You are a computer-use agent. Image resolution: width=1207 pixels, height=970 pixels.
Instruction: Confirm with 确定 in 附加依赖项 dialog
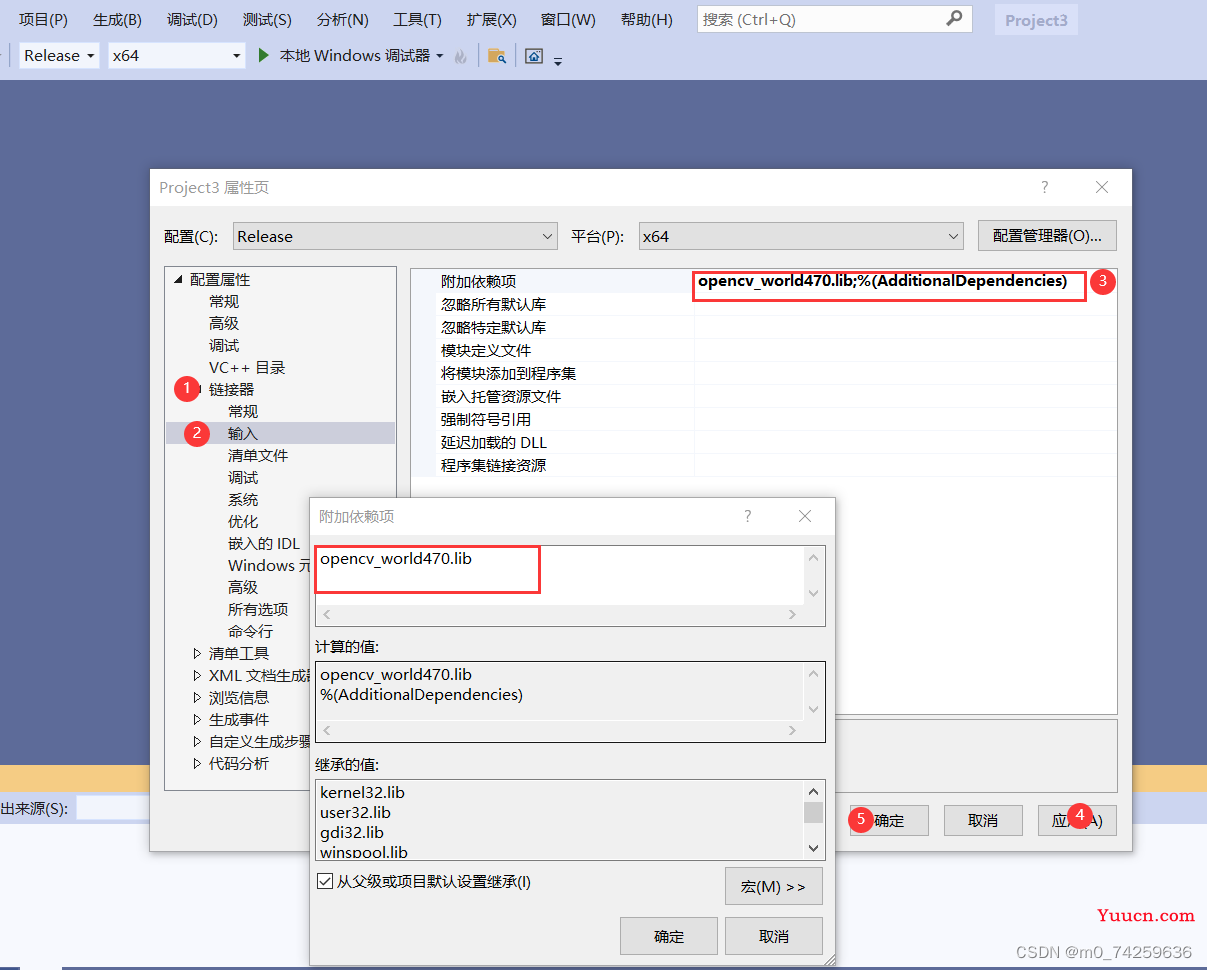(x=669, y=937)
